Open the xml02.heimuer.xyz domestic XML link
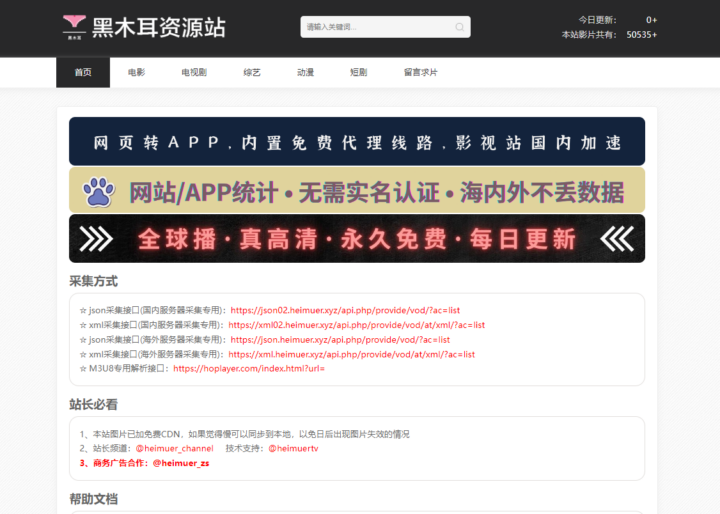This screenshot has width=720, height=514. tap(356, 325)
